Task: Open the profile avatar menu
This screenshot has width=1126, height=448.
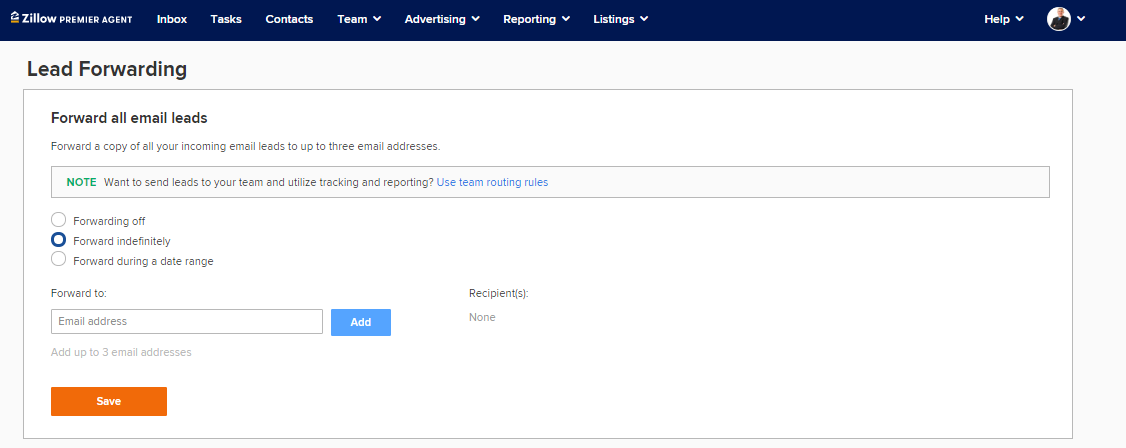Action: (x=1058, y=19)
